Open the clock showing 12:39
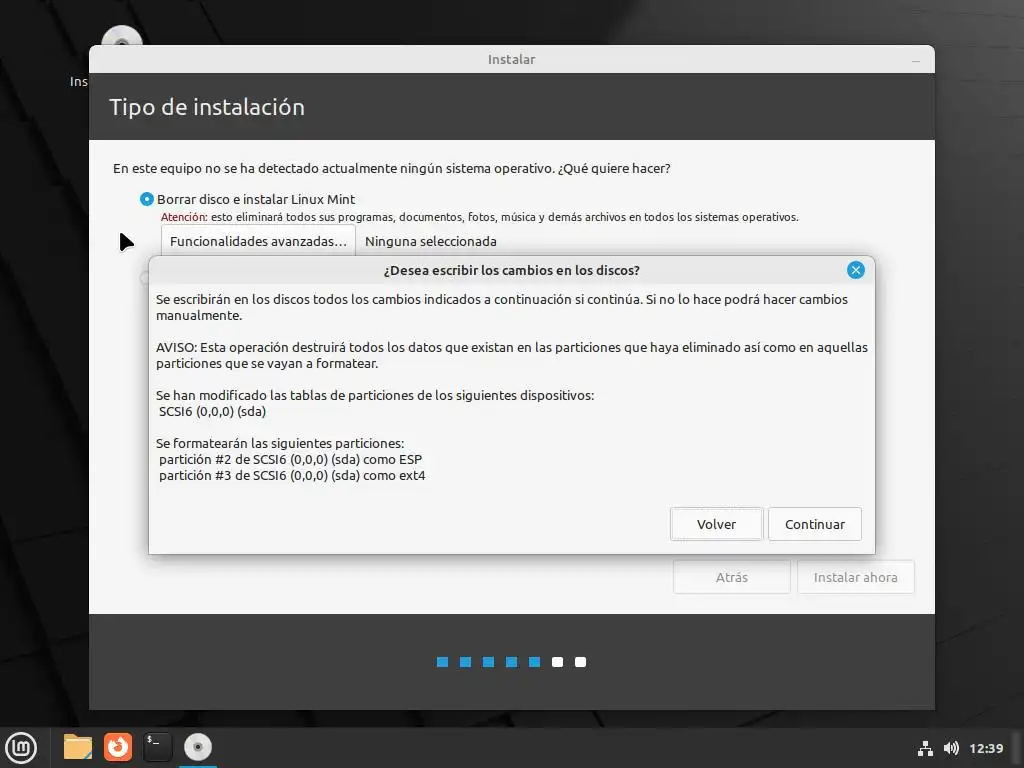Screen dimensions: 1024x768 point(985,748)
